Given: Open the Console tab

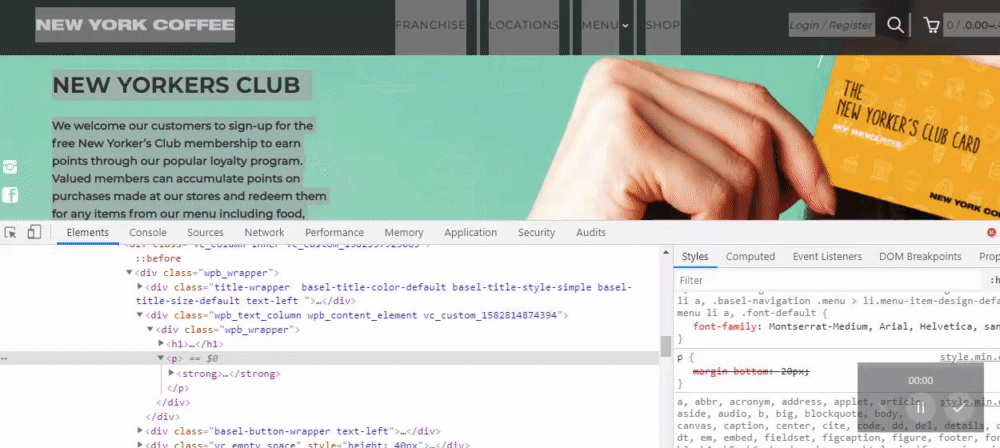Looking at the screenshot, I should [x=148, y=232].
